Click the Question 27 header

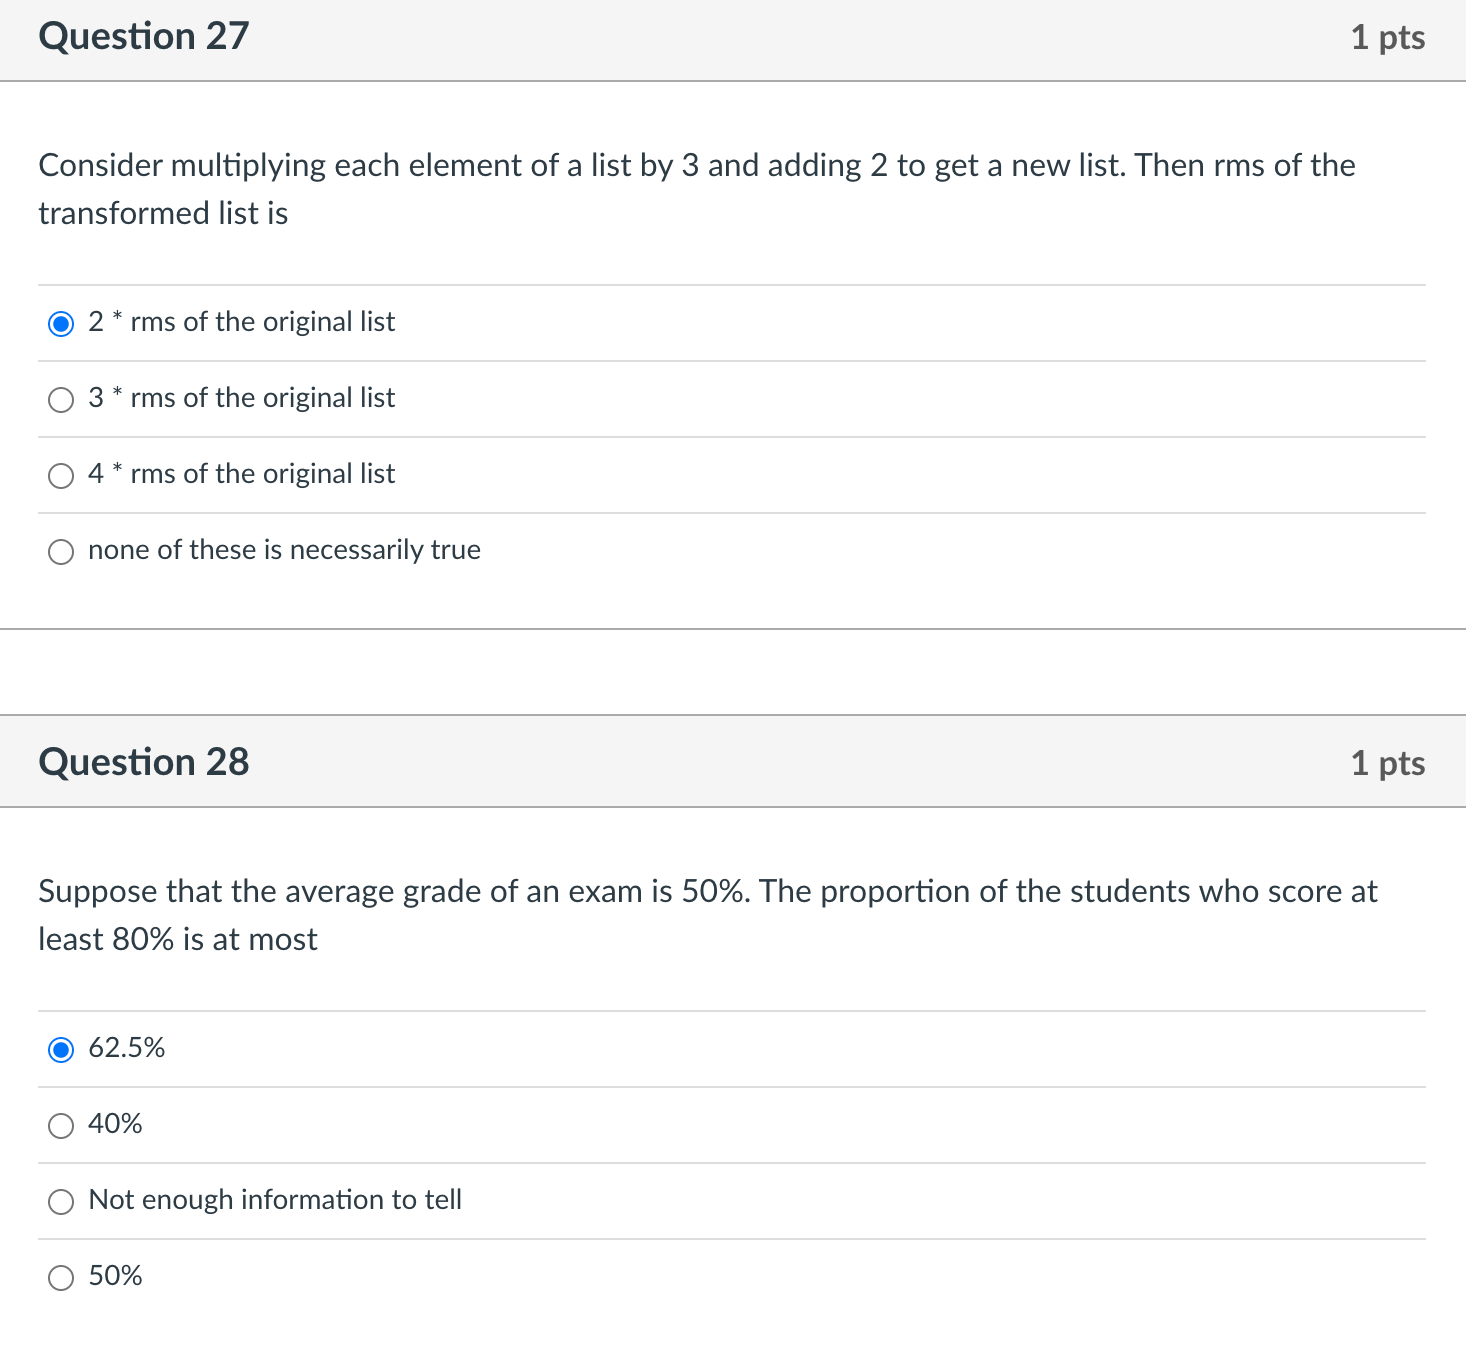(x=143, y=36)
